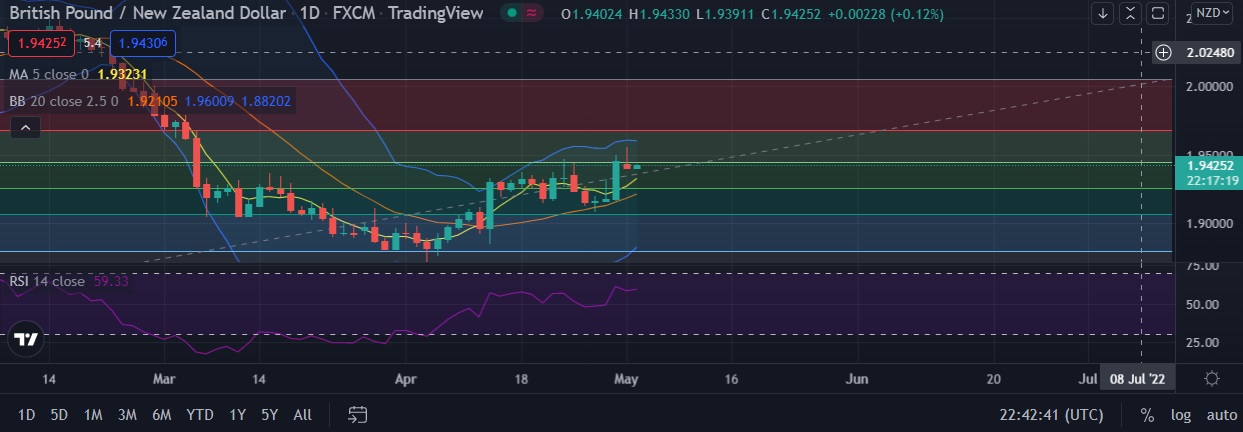1243x432 pixels.
Task: Open chart settings gear icon
Action: coord(1212,379)
